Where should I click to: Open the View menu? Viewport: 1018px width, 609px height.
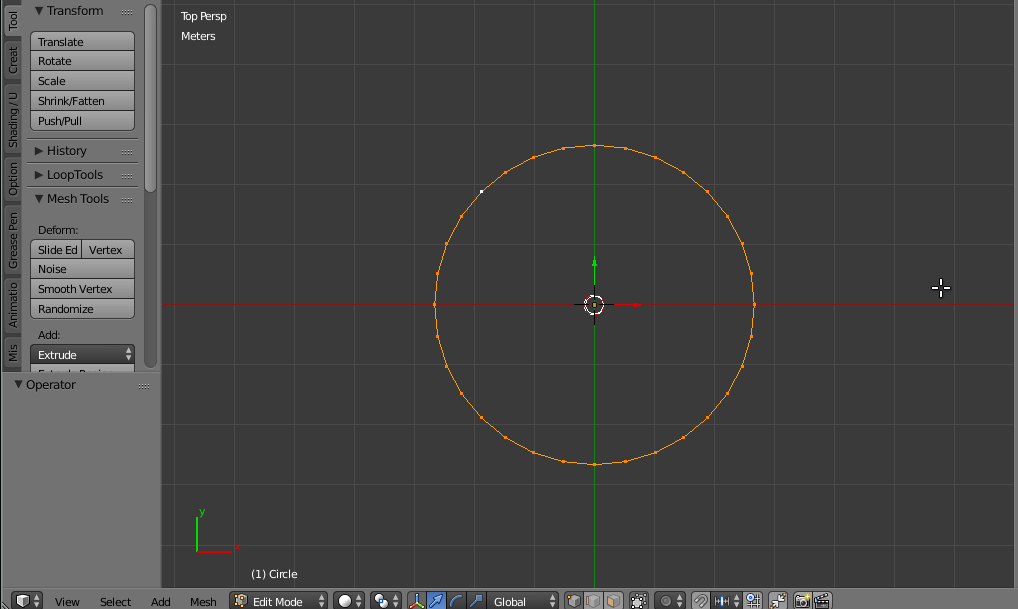(67, 601)
